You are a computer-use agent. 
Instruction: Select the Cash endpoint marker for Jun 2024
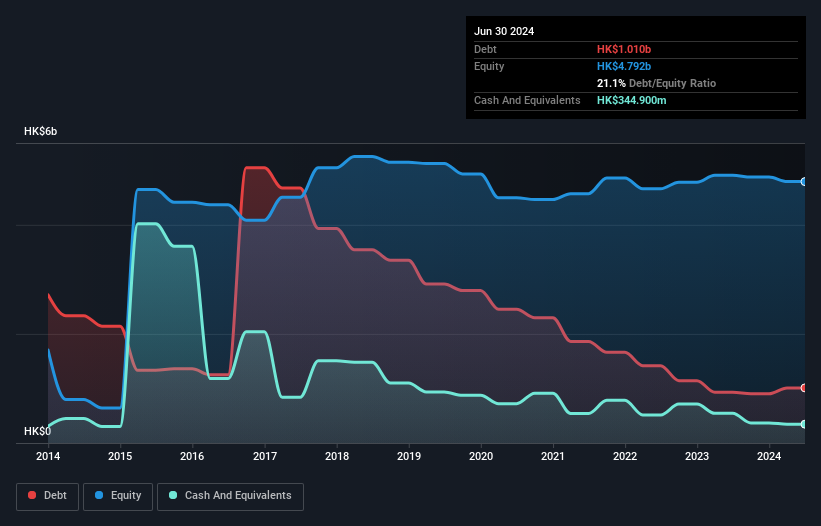(804, 424)
